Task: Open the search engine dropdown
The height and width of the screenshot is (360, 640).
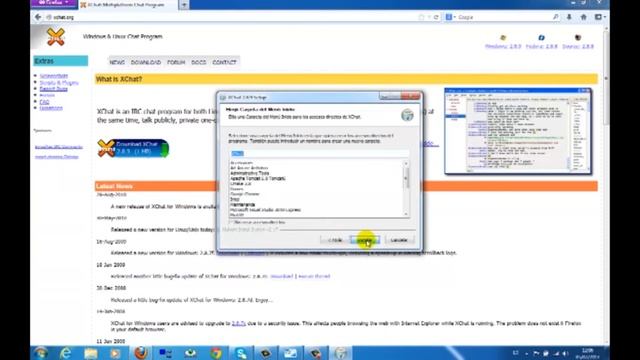Action: (x=451, y=17)
